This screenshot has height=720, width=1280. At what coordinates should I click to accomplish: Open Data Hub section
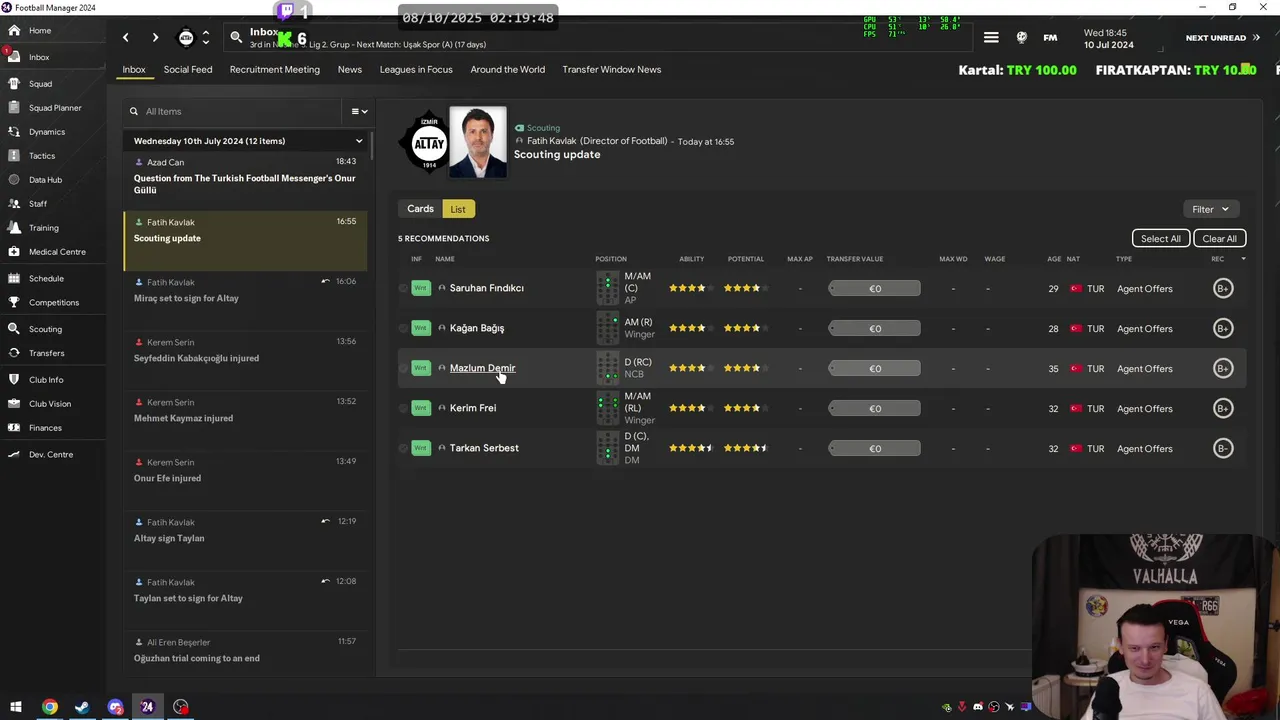(x=45, y=180)
